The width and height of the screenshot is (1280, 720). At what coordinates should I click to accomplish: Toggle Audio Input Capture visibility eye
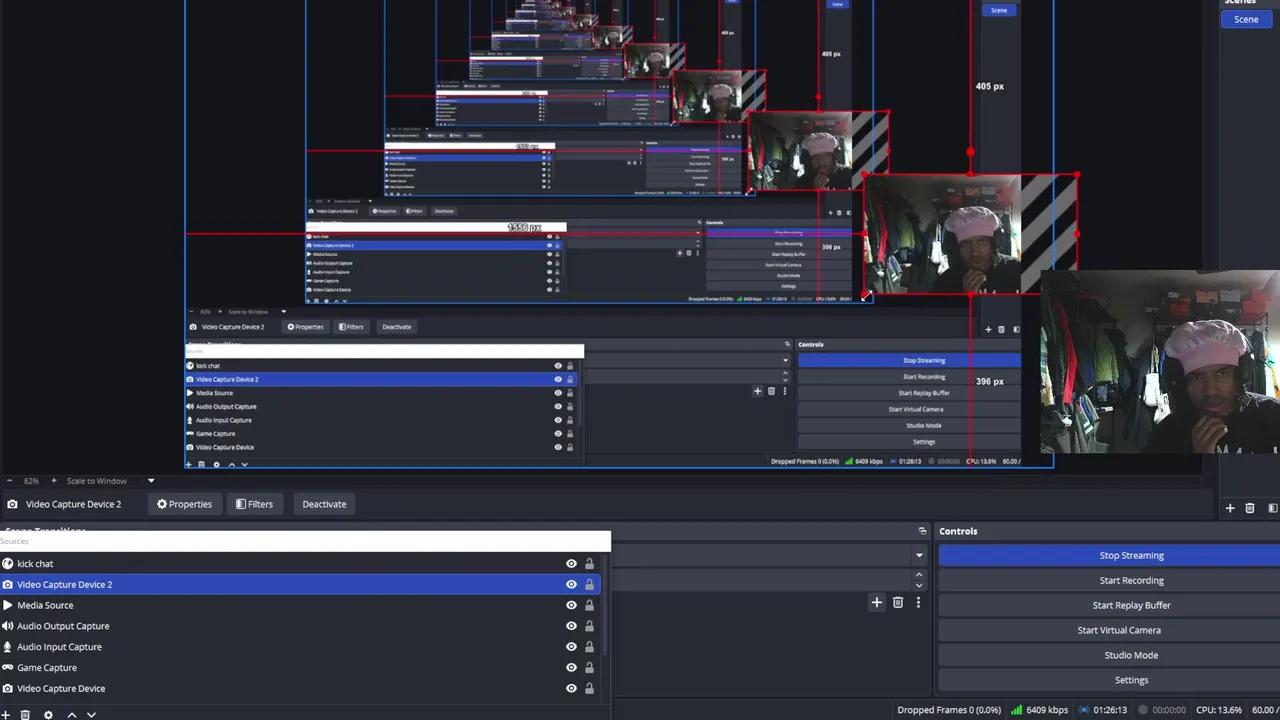click(571, 647)
